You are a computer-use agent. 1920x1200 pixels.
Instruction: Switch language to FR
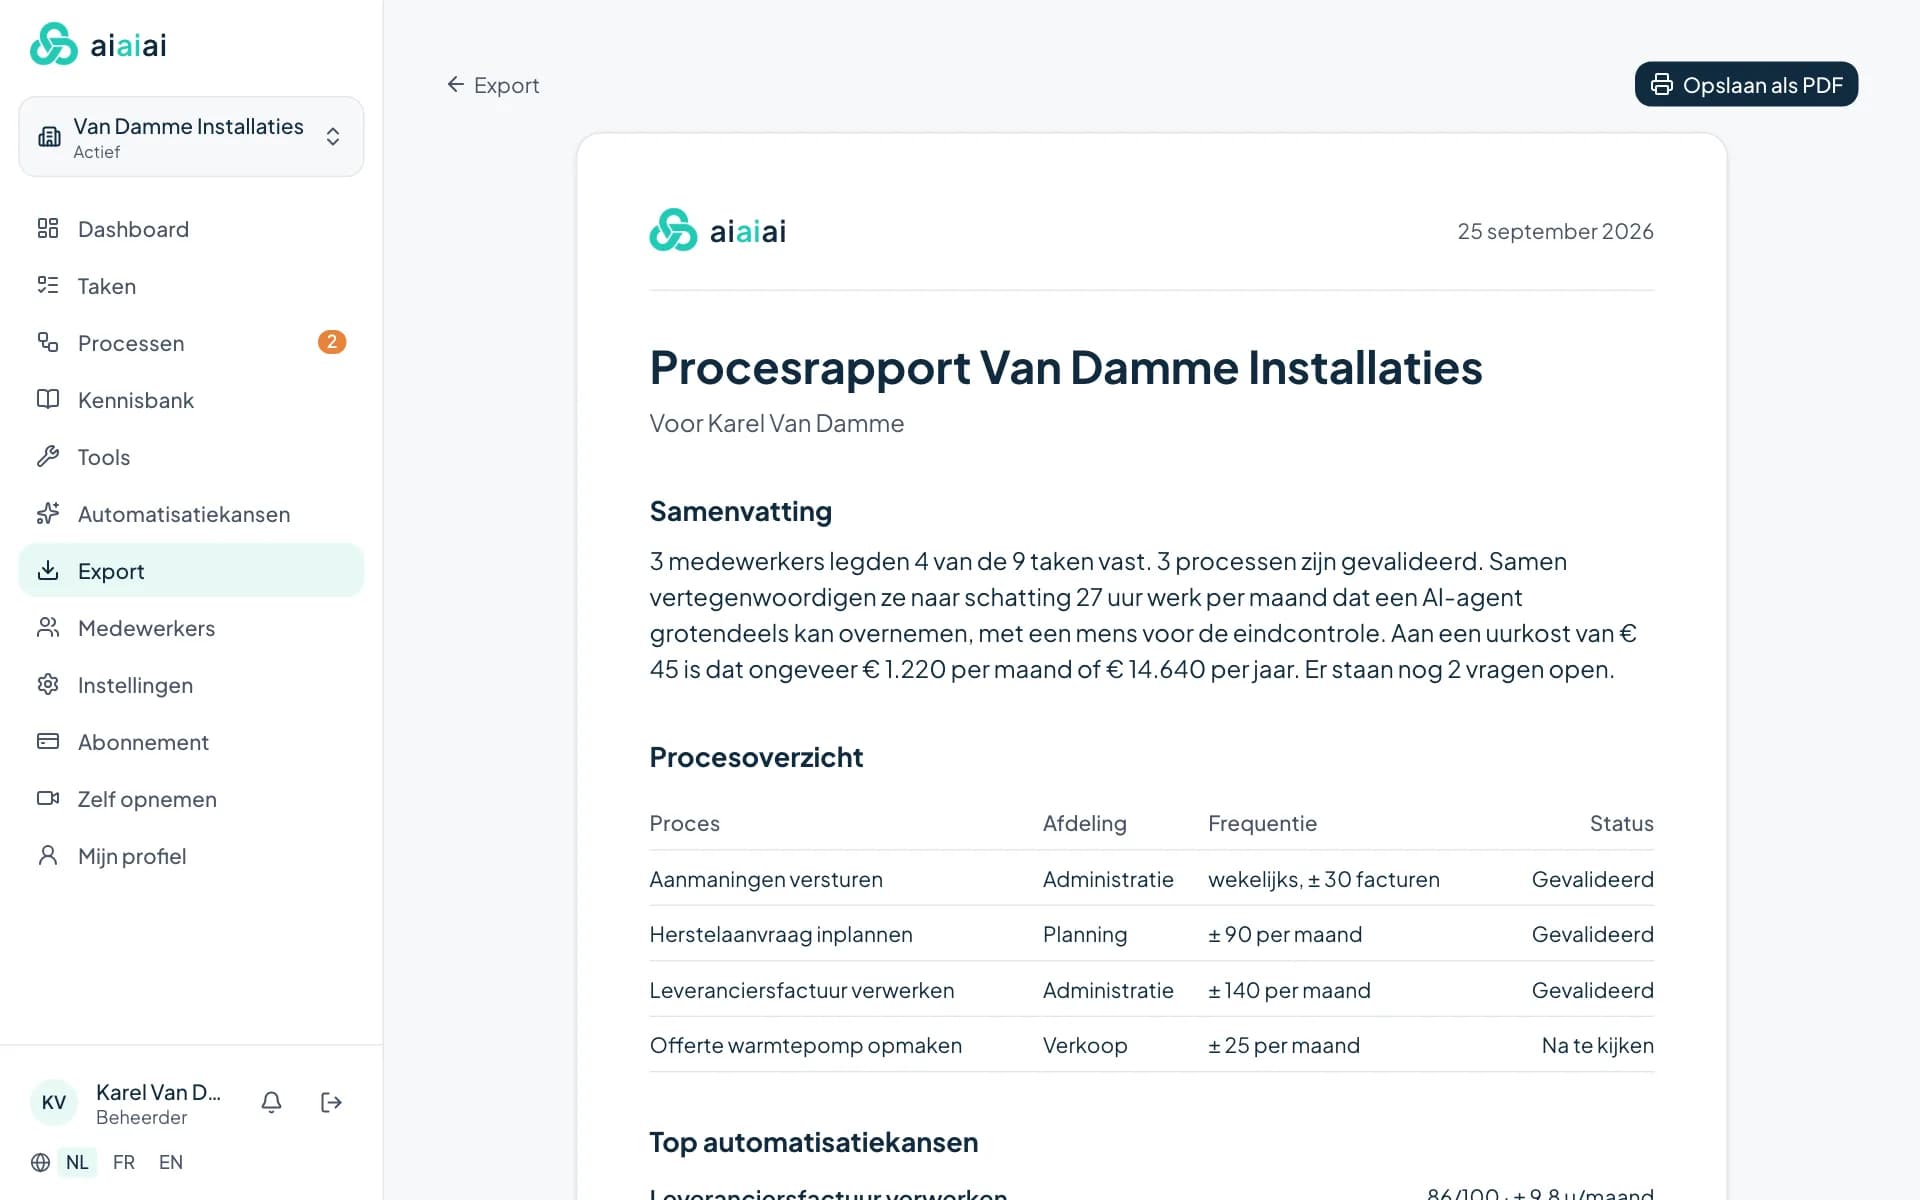pos(124,1163)
